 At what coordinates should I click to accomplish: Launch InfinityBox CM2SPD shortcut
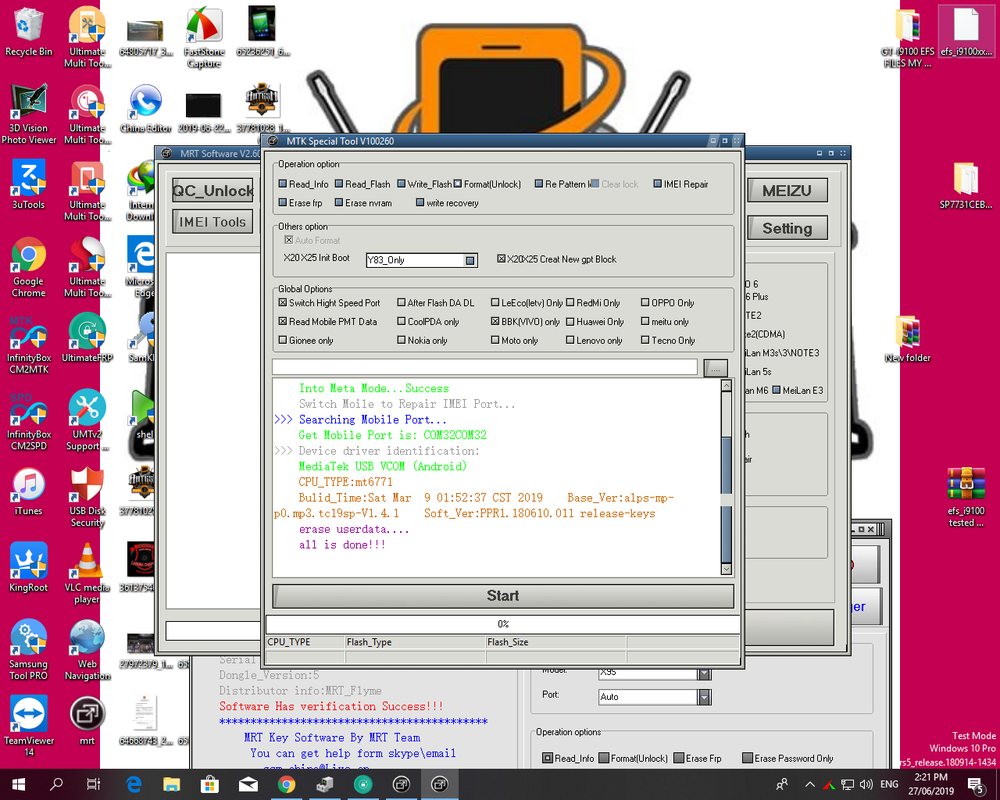point(28,421)
